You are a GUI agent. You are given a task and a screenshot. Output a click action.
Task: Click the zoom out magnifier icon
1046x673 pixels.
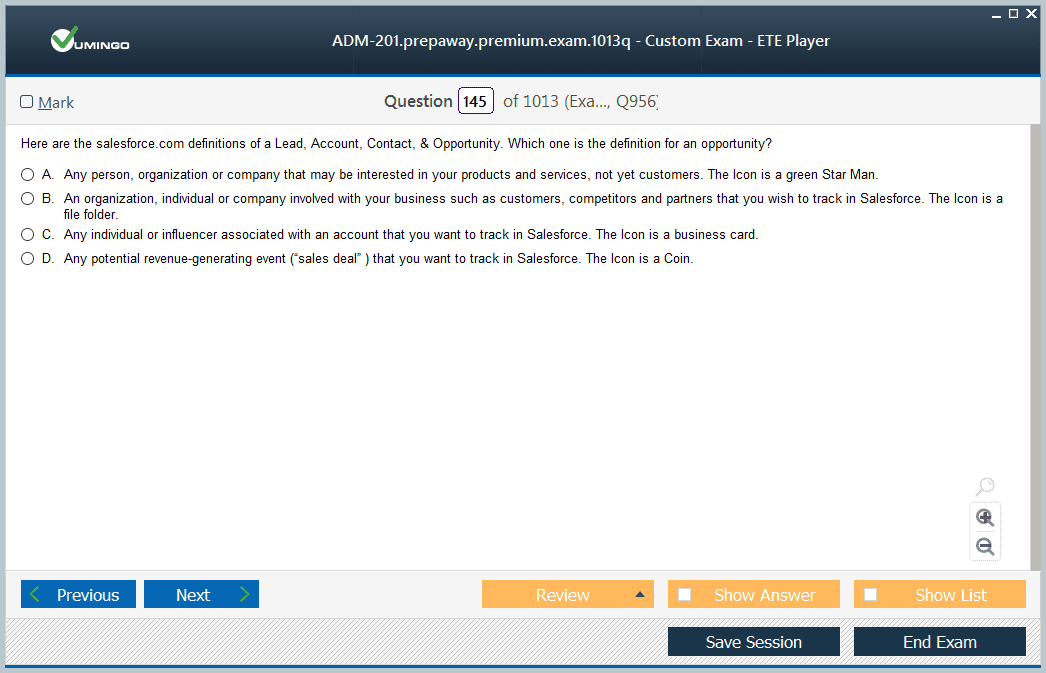[x=985, y=547]
